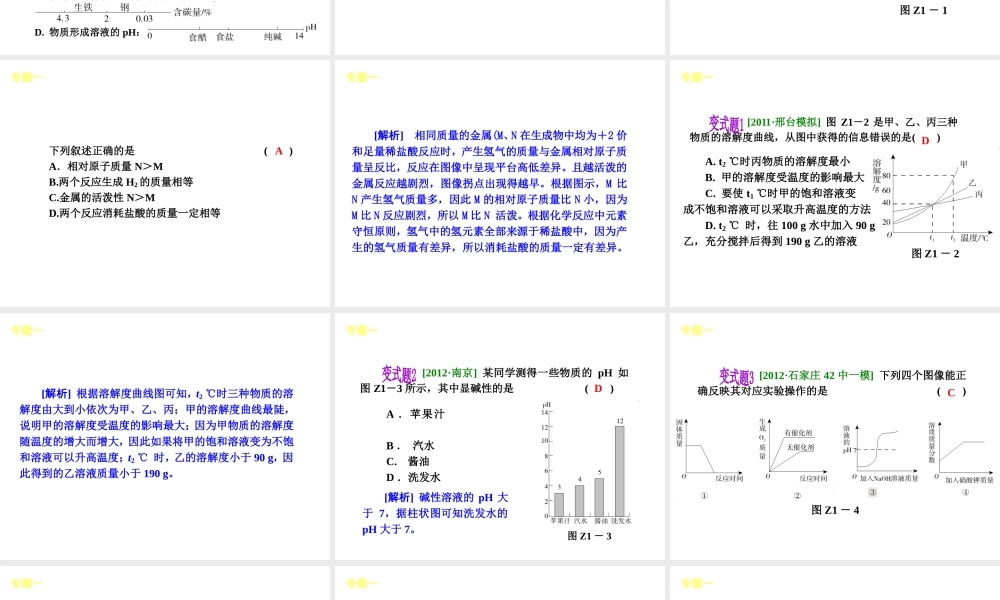
Task: Click the pH number line showing 食醋, 食盐, 纯碱
Action: [x=232, y=32]
